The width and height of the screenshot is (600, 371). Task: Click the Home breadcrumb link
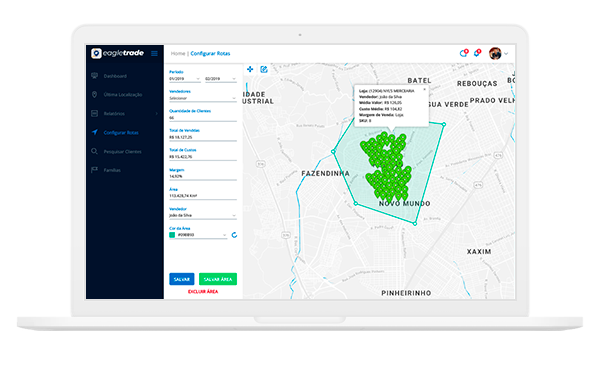[x=178, y=54]
